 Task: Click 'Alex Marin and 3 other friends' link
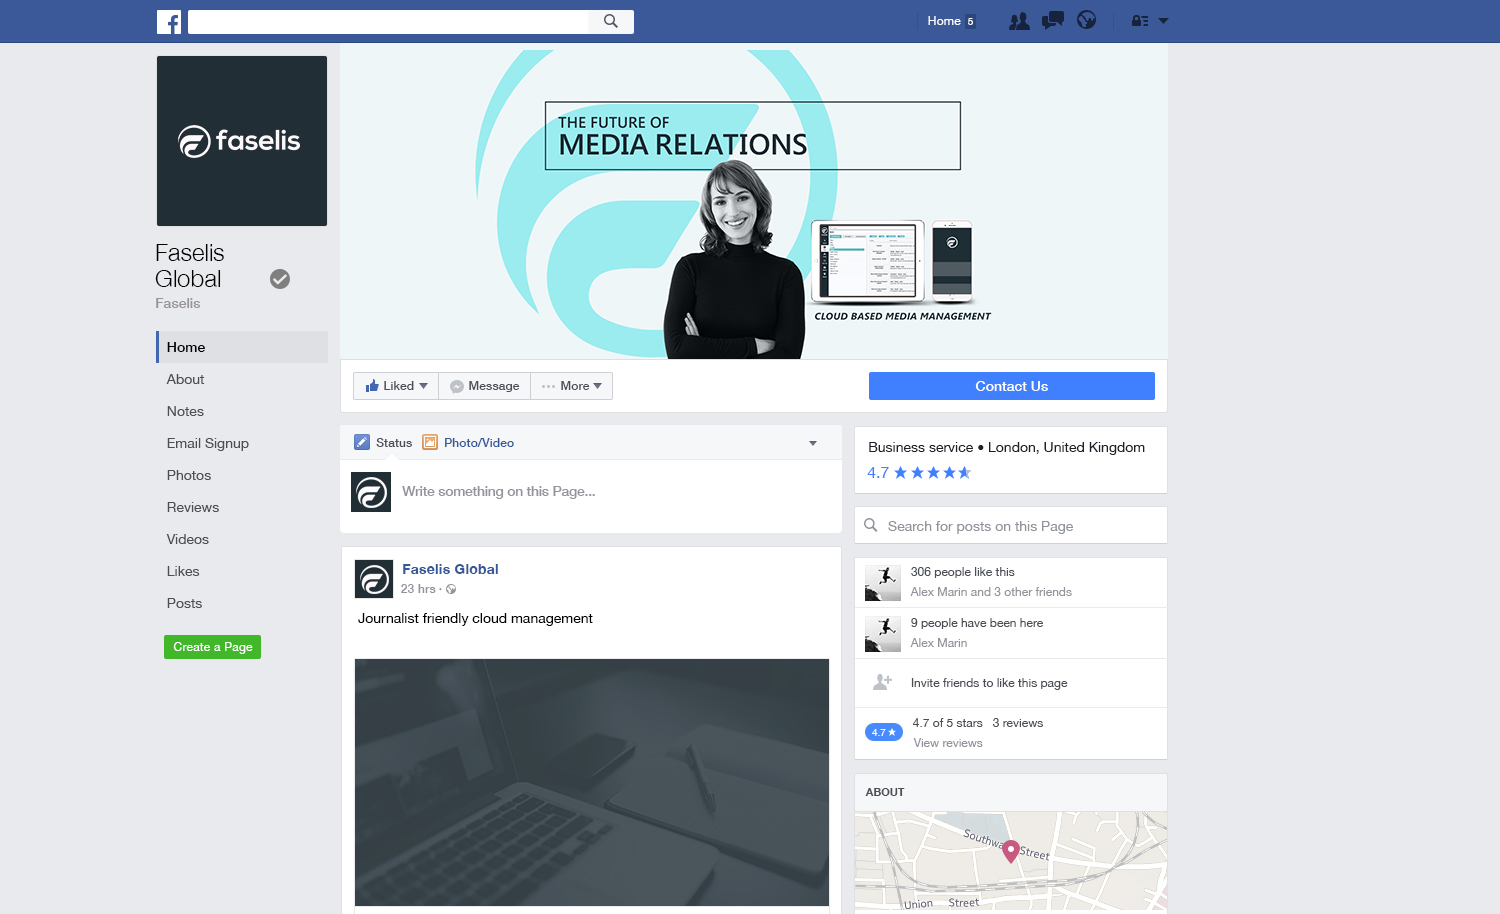(x=991, y=592)
